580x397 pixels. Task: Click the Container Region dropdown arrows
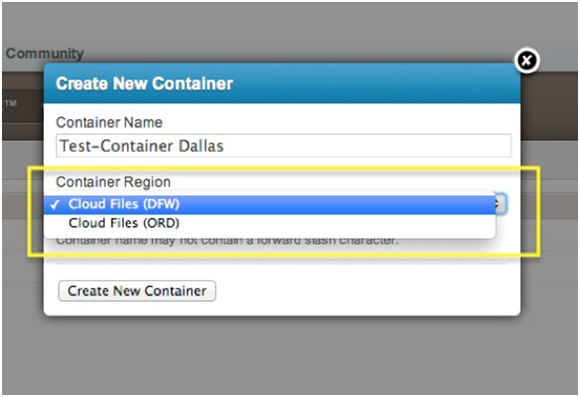click(x=500, y=204)
